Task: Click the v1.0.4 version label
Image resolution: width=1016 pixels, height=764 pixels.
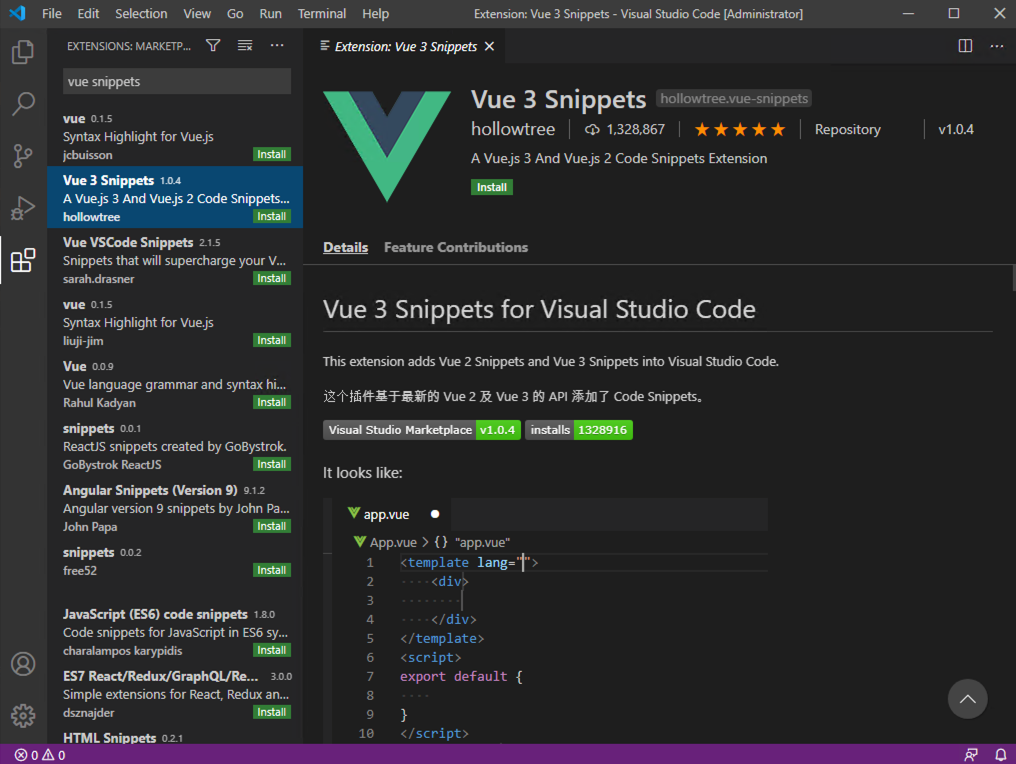Action: pyautogui.click(x=956, y=130)
